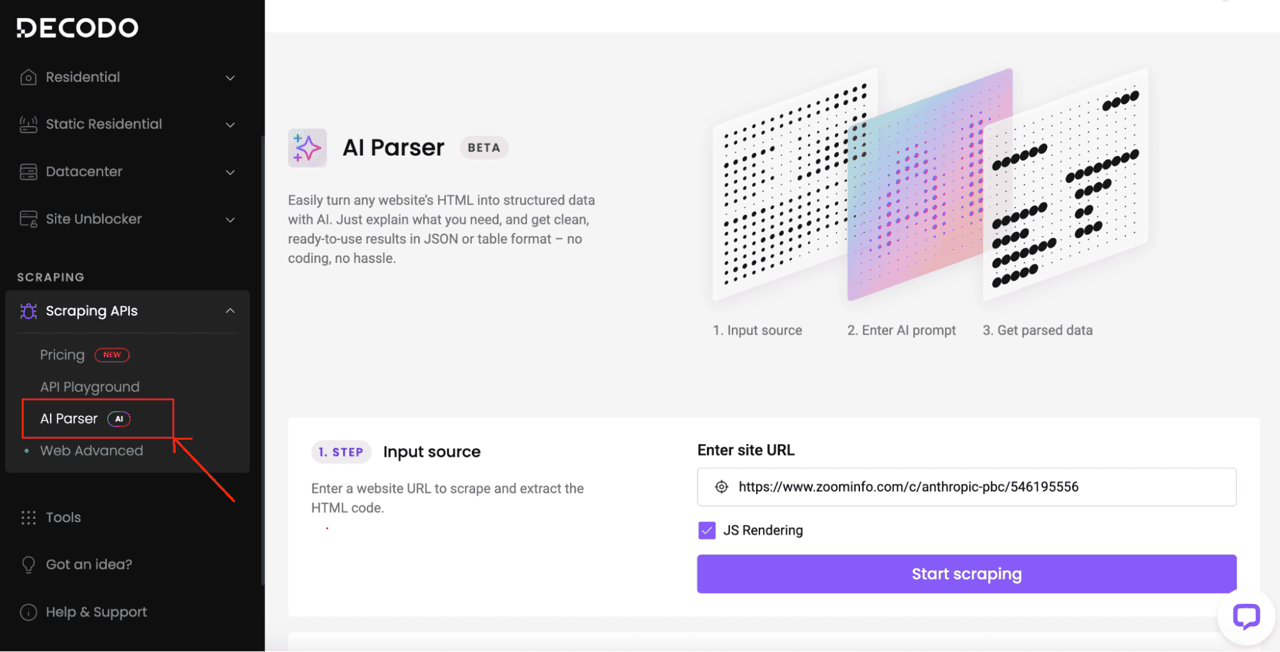Expand the Residential menu chevron

(x=230, y=78)
